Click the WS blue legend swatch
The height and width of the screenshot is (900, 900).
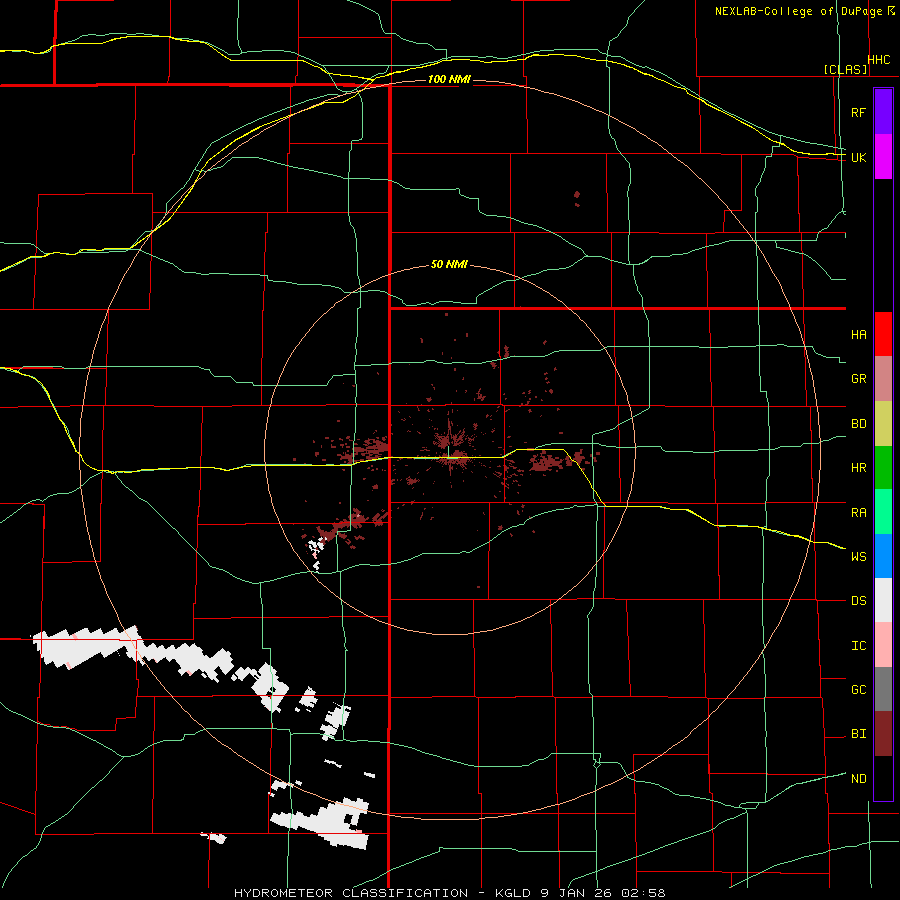(x=883, y=556)
